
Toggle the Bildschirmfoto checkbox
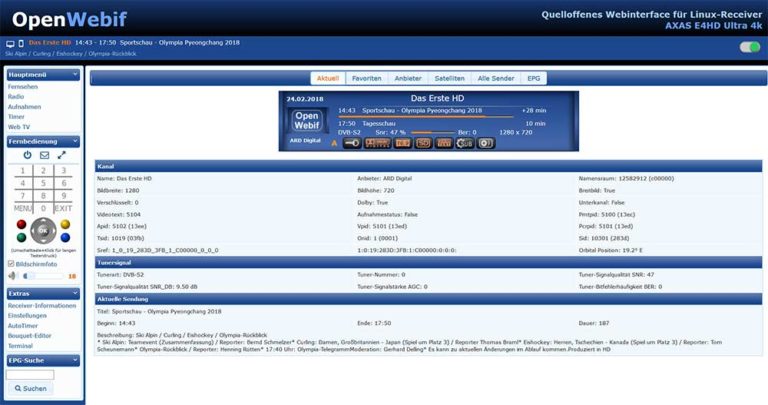[11, 263]
